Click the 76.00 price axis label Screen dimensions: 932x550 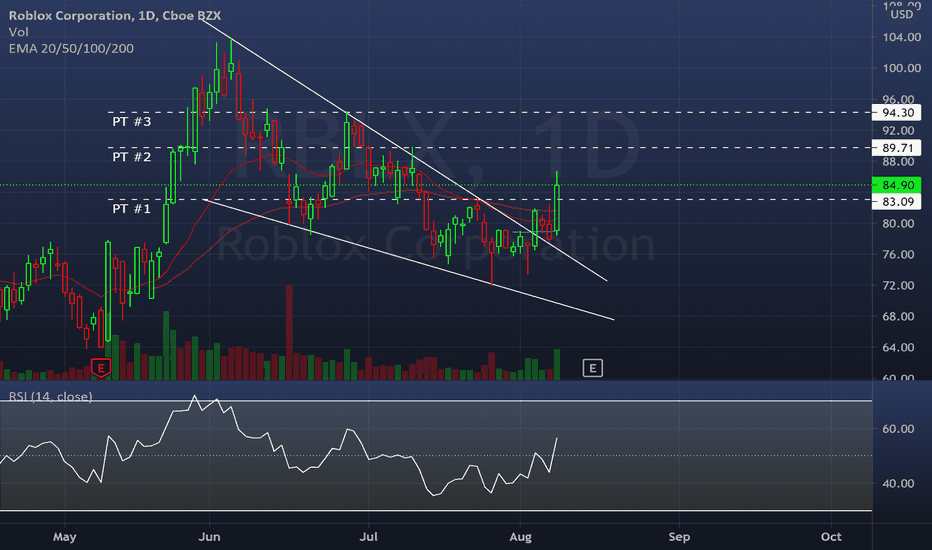(898, 254)
